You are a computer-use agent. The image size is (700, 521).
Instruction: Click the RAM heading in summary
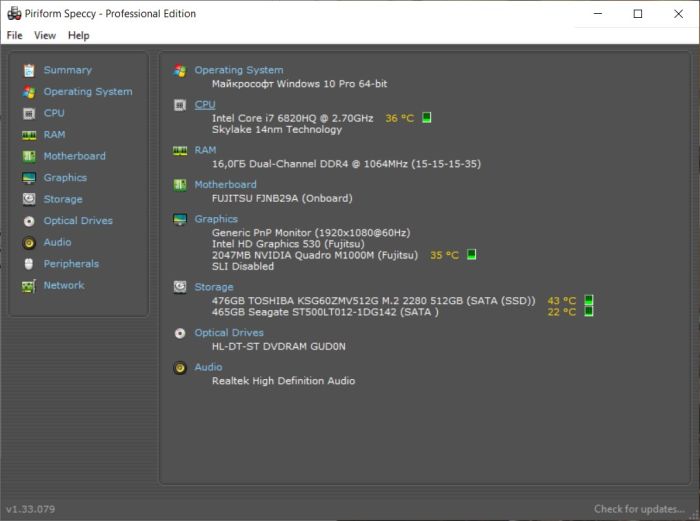click(x=205, y=150)
